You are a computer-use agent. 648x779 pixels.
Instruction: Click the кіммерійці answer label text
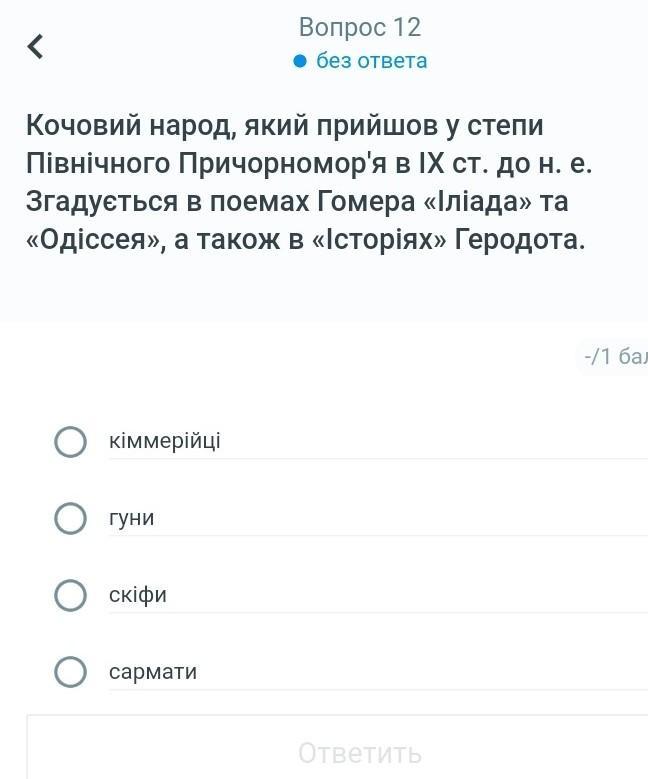(x=165, y=441)
